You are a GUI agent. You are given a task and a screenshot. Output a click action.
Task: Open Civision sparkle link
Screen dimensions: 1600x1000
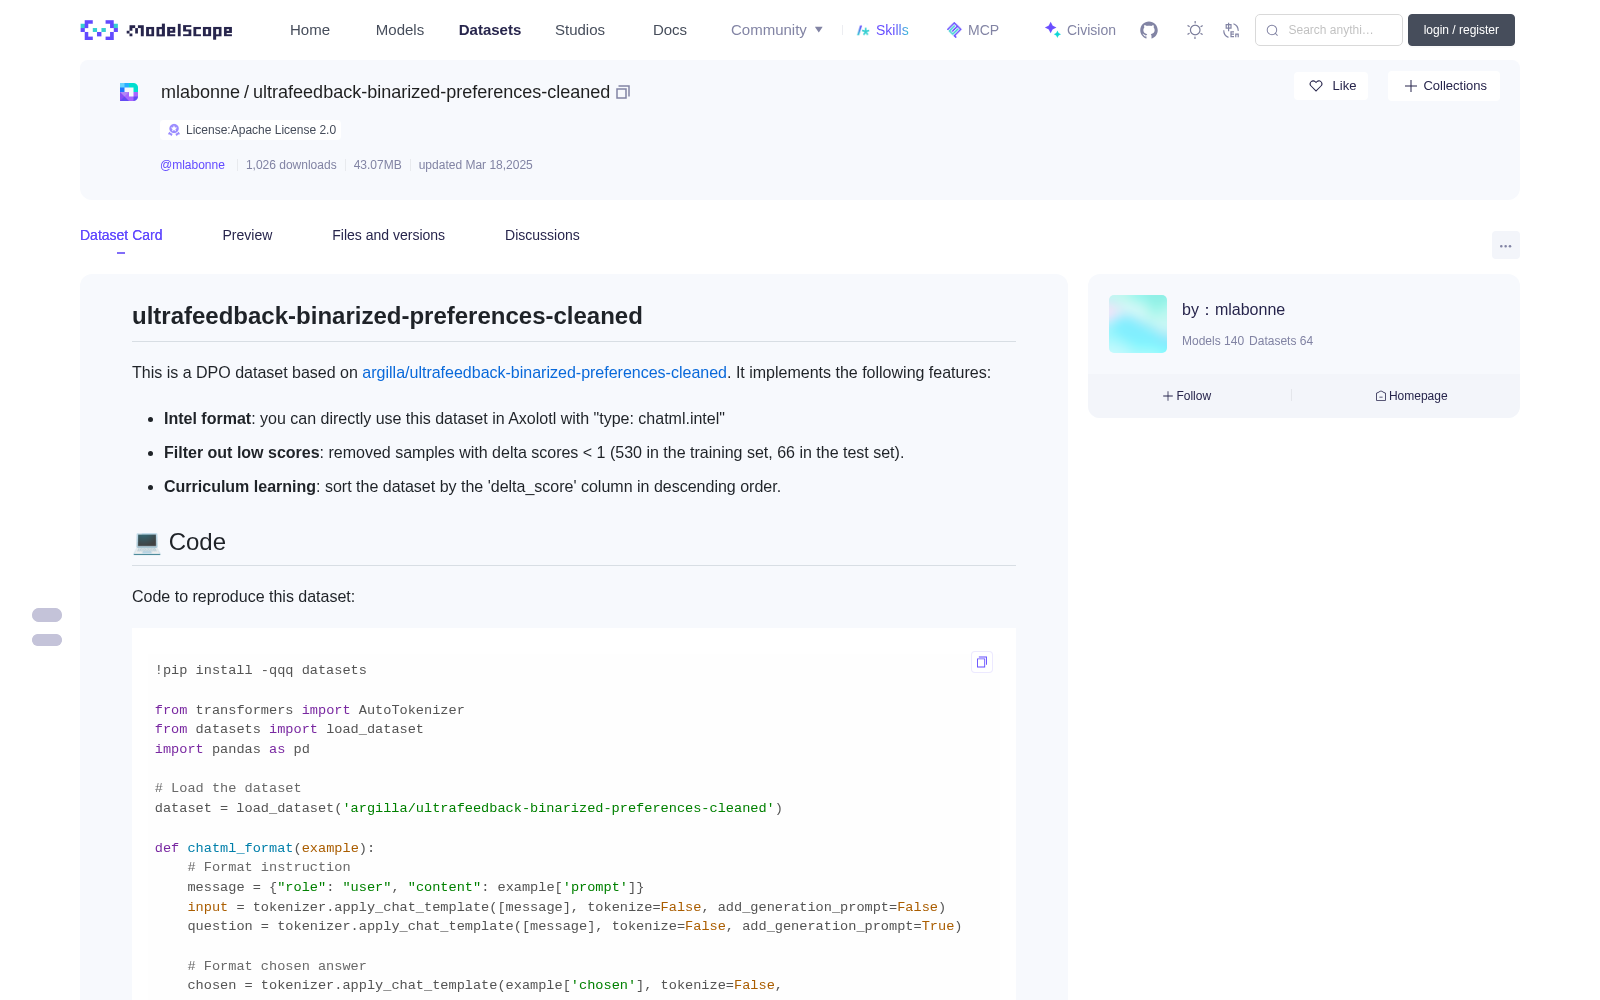click(1080, 30)
